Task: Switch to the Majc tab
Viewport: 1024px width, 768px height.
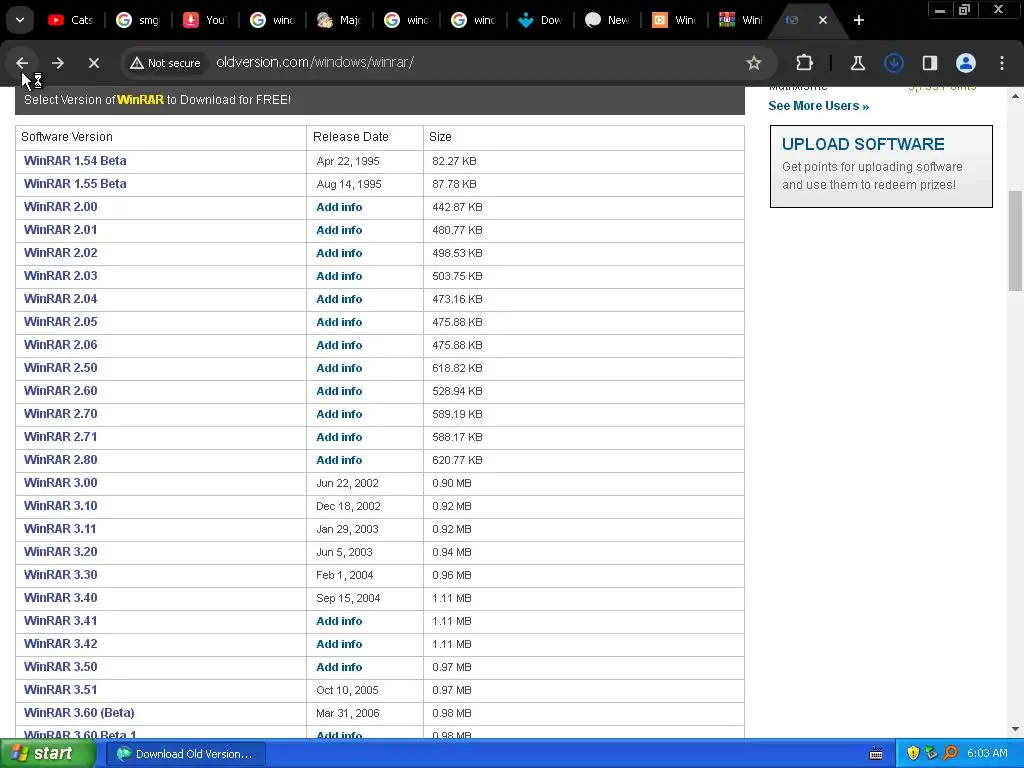Action: pos(339,20)
